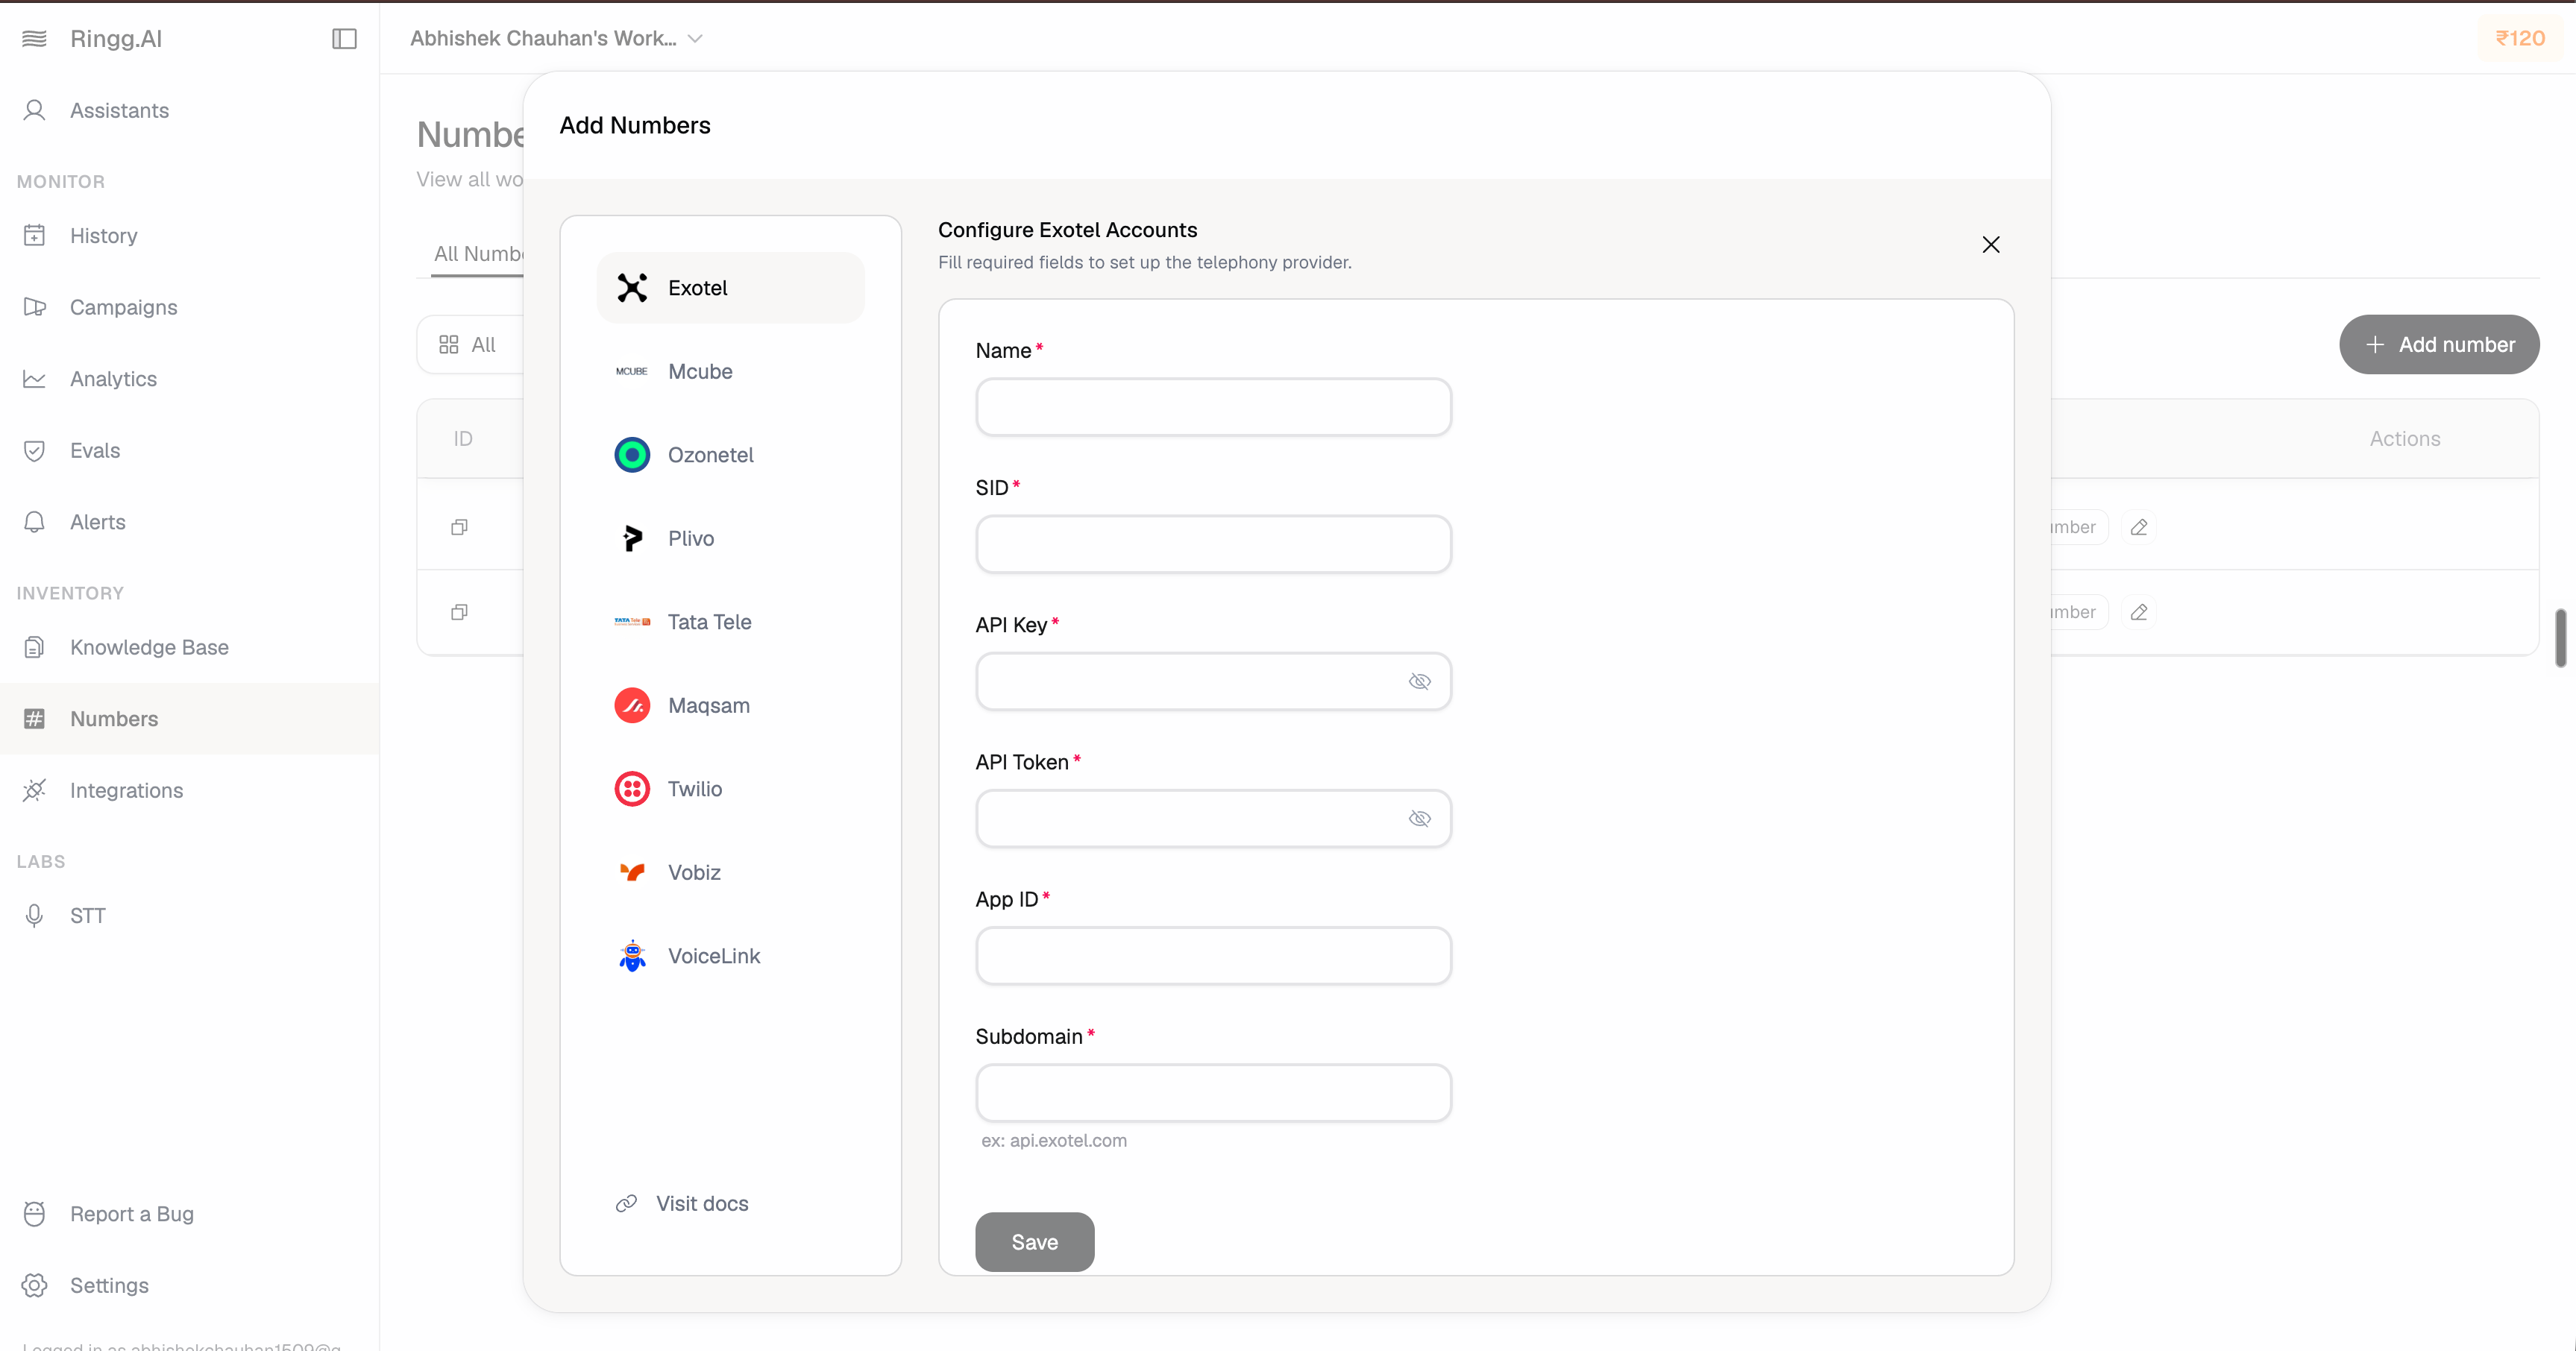Select the Numbers hash icon
This screenshot has height=1351, width=2576.
click(x=34, y=718)
